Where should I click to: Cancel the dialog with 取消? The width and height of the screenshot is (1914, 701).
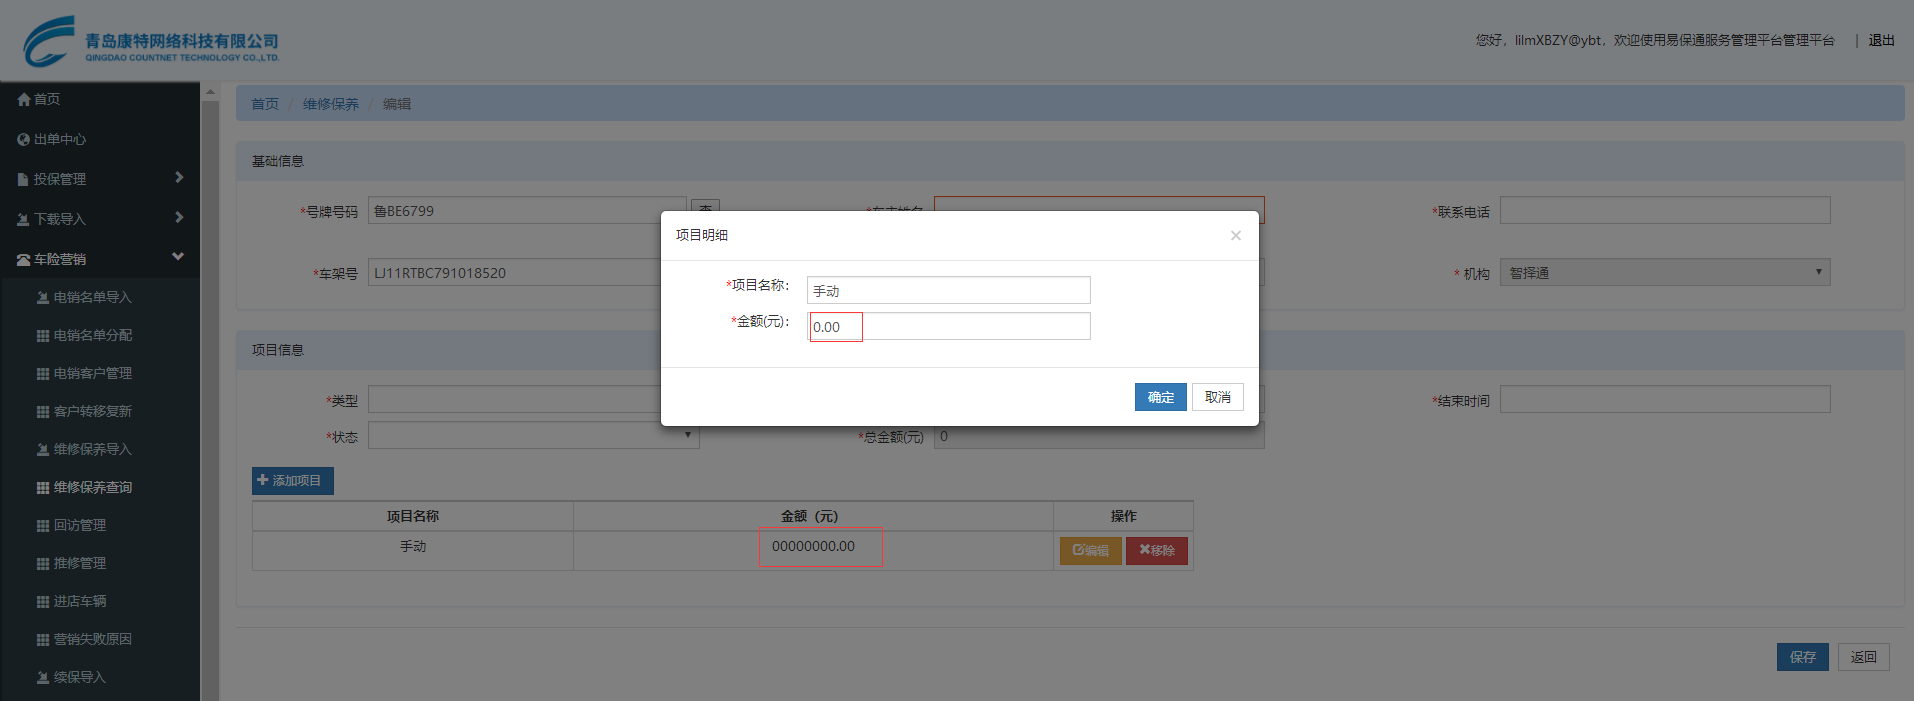(1218, 397)
